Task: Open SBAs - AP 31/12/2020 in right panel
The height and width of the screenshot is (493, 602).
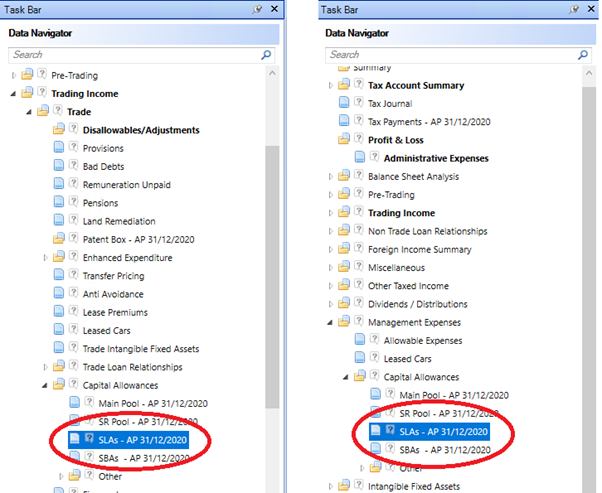Action: pyautogui.click(x=445, y=450)
